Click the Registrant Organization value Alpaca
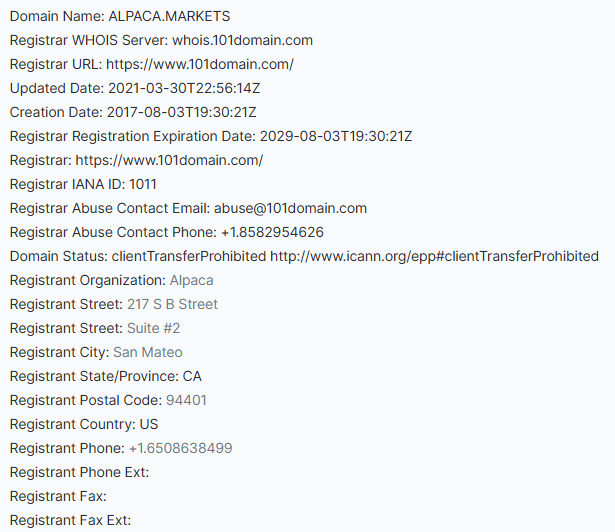 pyautogui.click(x=191, y=280)
